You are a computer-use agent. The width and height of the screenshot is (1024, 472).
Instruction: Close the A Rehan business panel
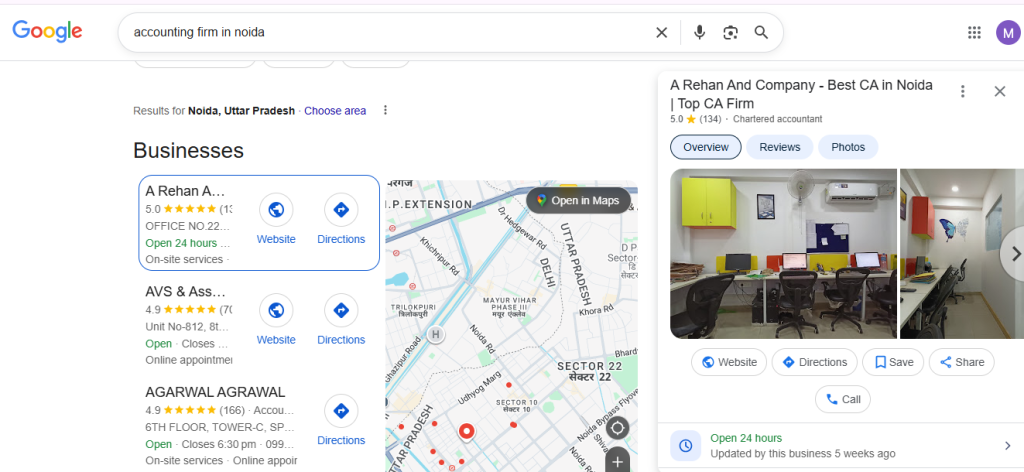tap(1000, 91)
